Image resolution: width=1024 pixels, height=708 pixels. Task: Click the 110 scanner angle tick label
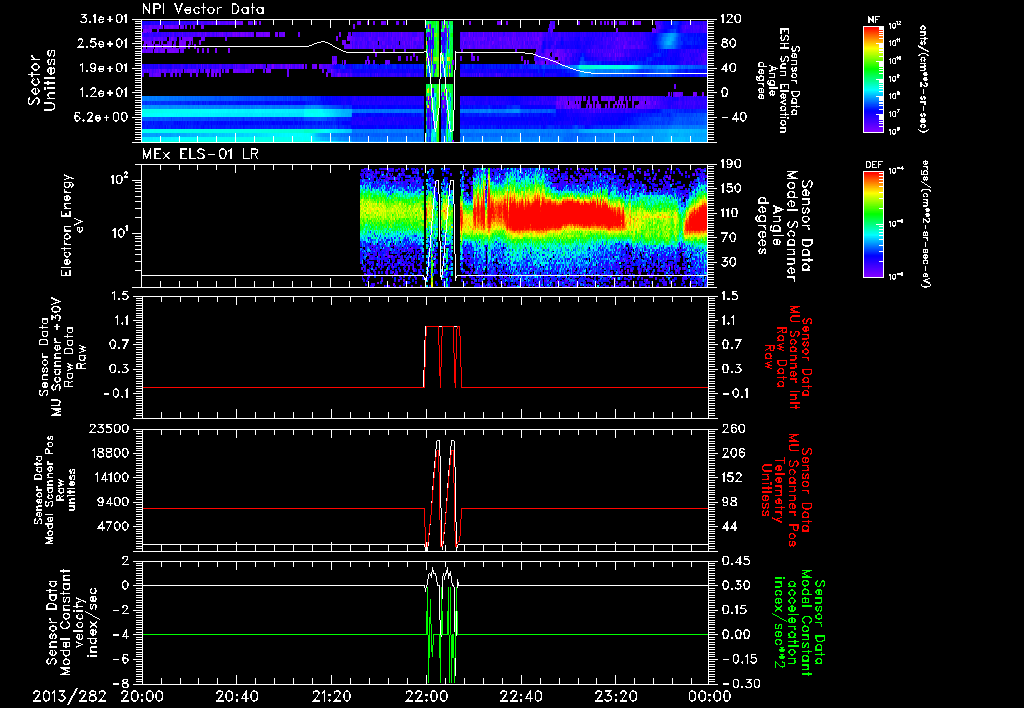pos(731,213)
